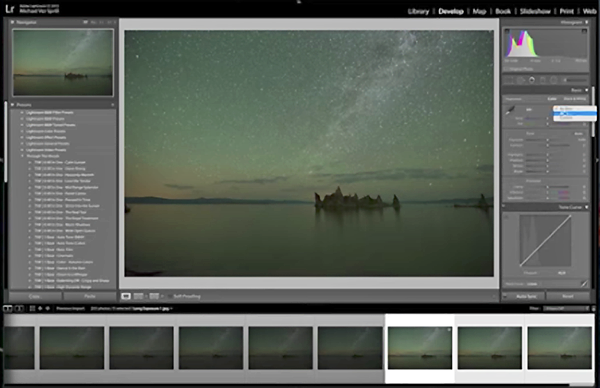Viewport: 600px width, 388px height.
Task: Collapse the Presets panel triangle
Action: [12, 104]
